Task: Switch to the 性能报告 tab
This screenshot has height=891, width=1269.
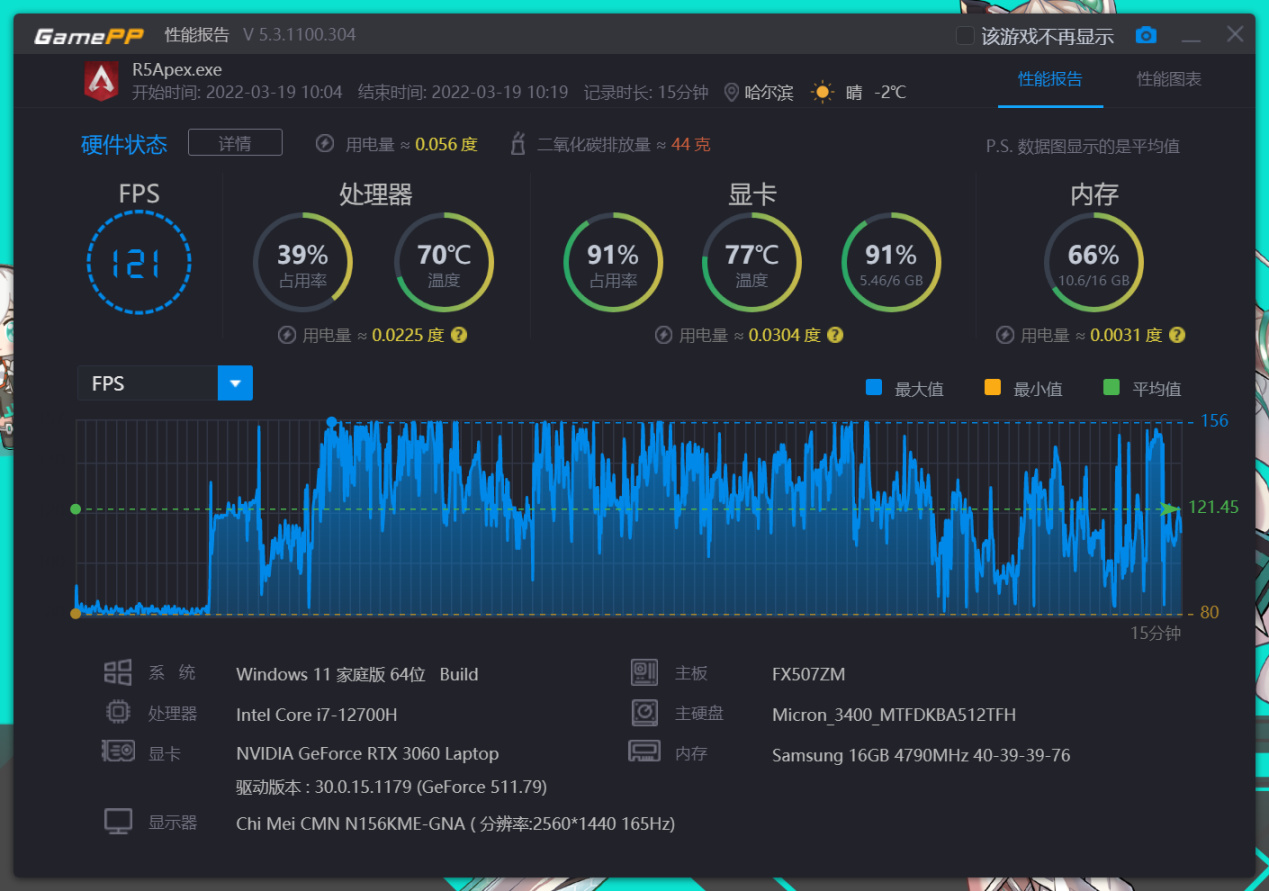Action: 1050,79
